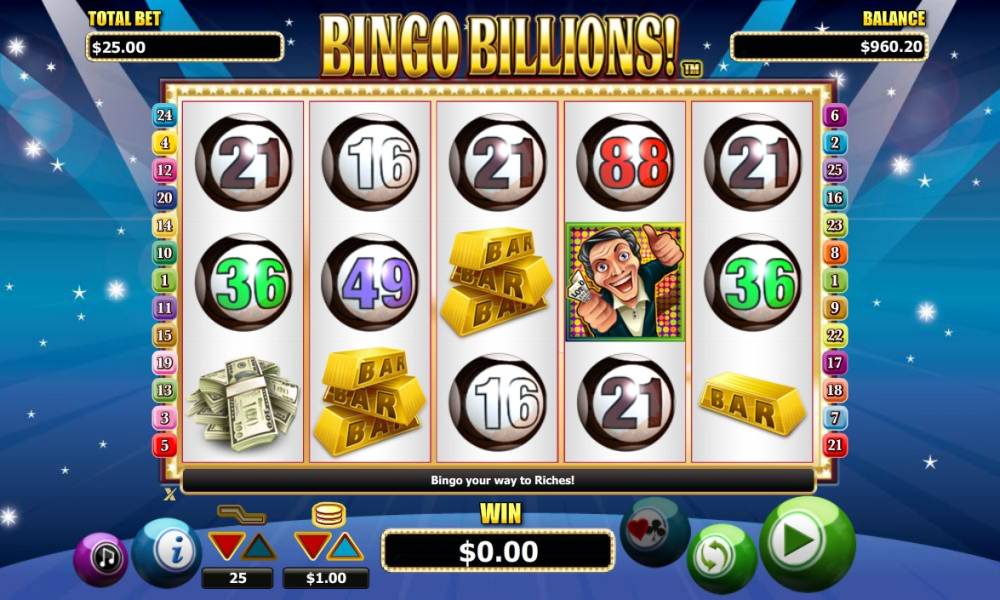Click payline 5 red marker
This screenshot has height=600, width=1000.
(x=165, y=445)
